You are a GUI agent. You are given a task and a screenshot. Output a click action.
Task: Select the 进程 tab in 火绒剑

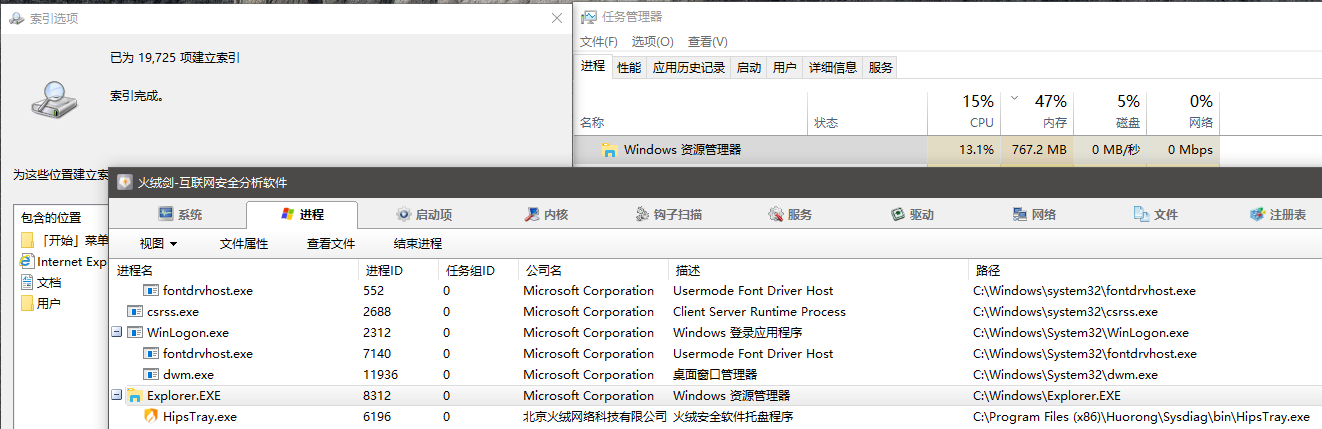(x=301, y=215)
